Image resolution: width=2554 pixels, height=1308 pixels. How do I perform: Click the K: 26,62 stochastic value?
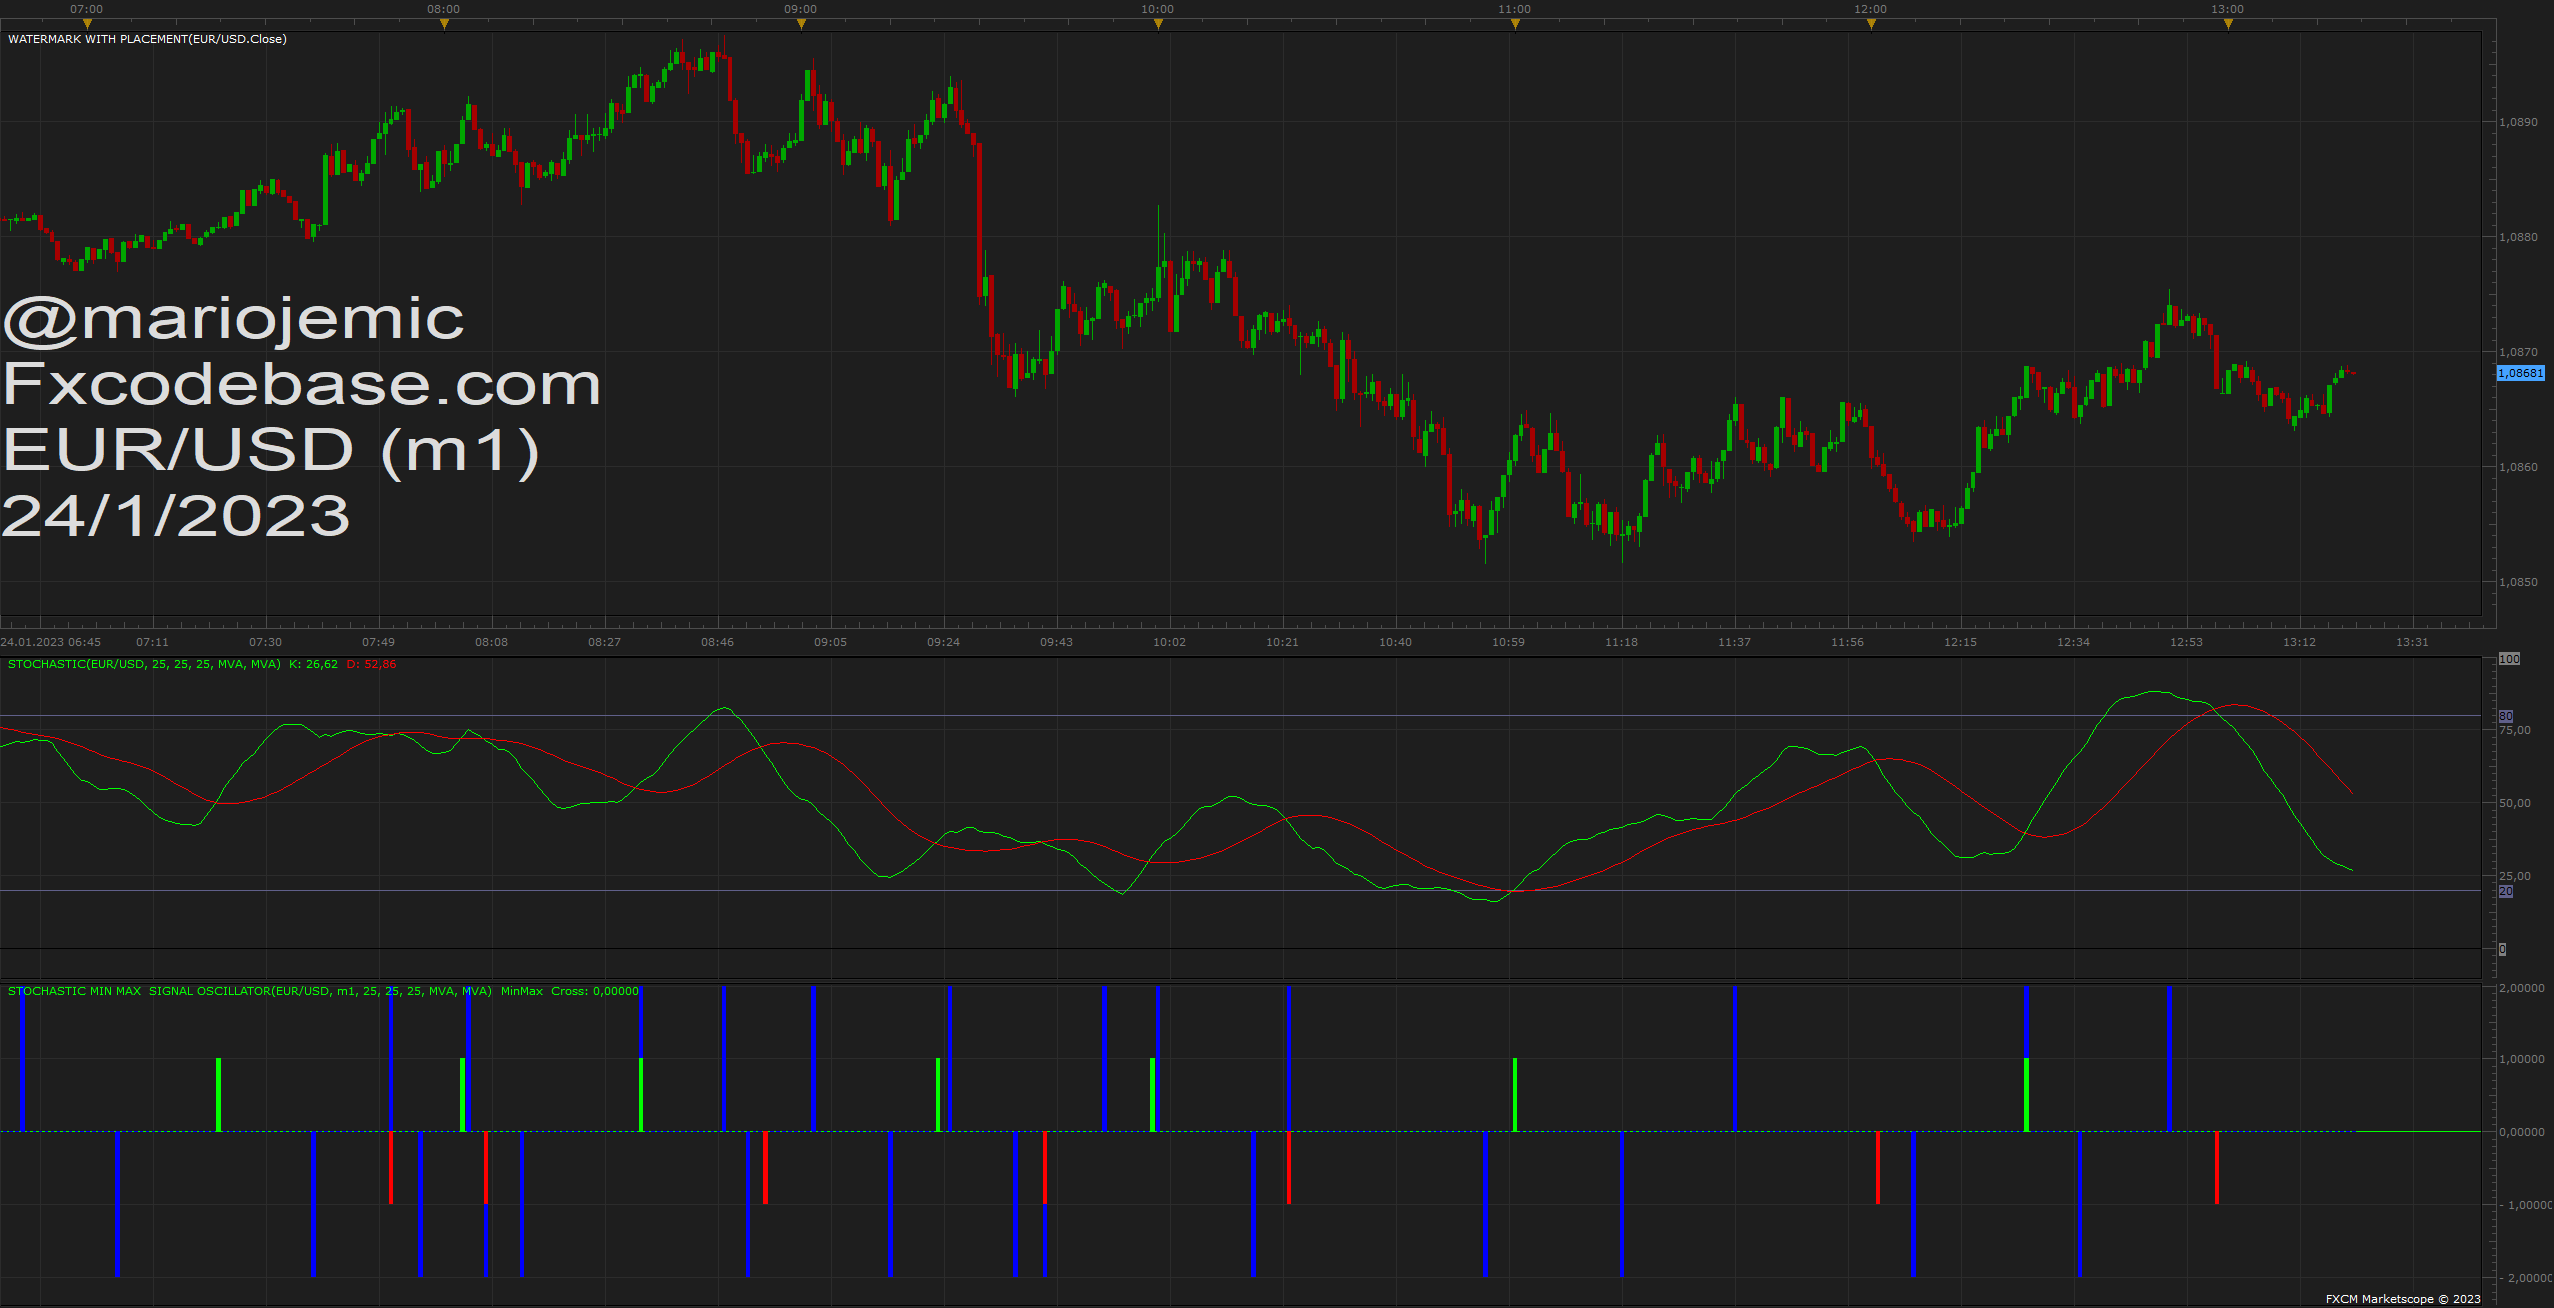(x=313, y=664)
